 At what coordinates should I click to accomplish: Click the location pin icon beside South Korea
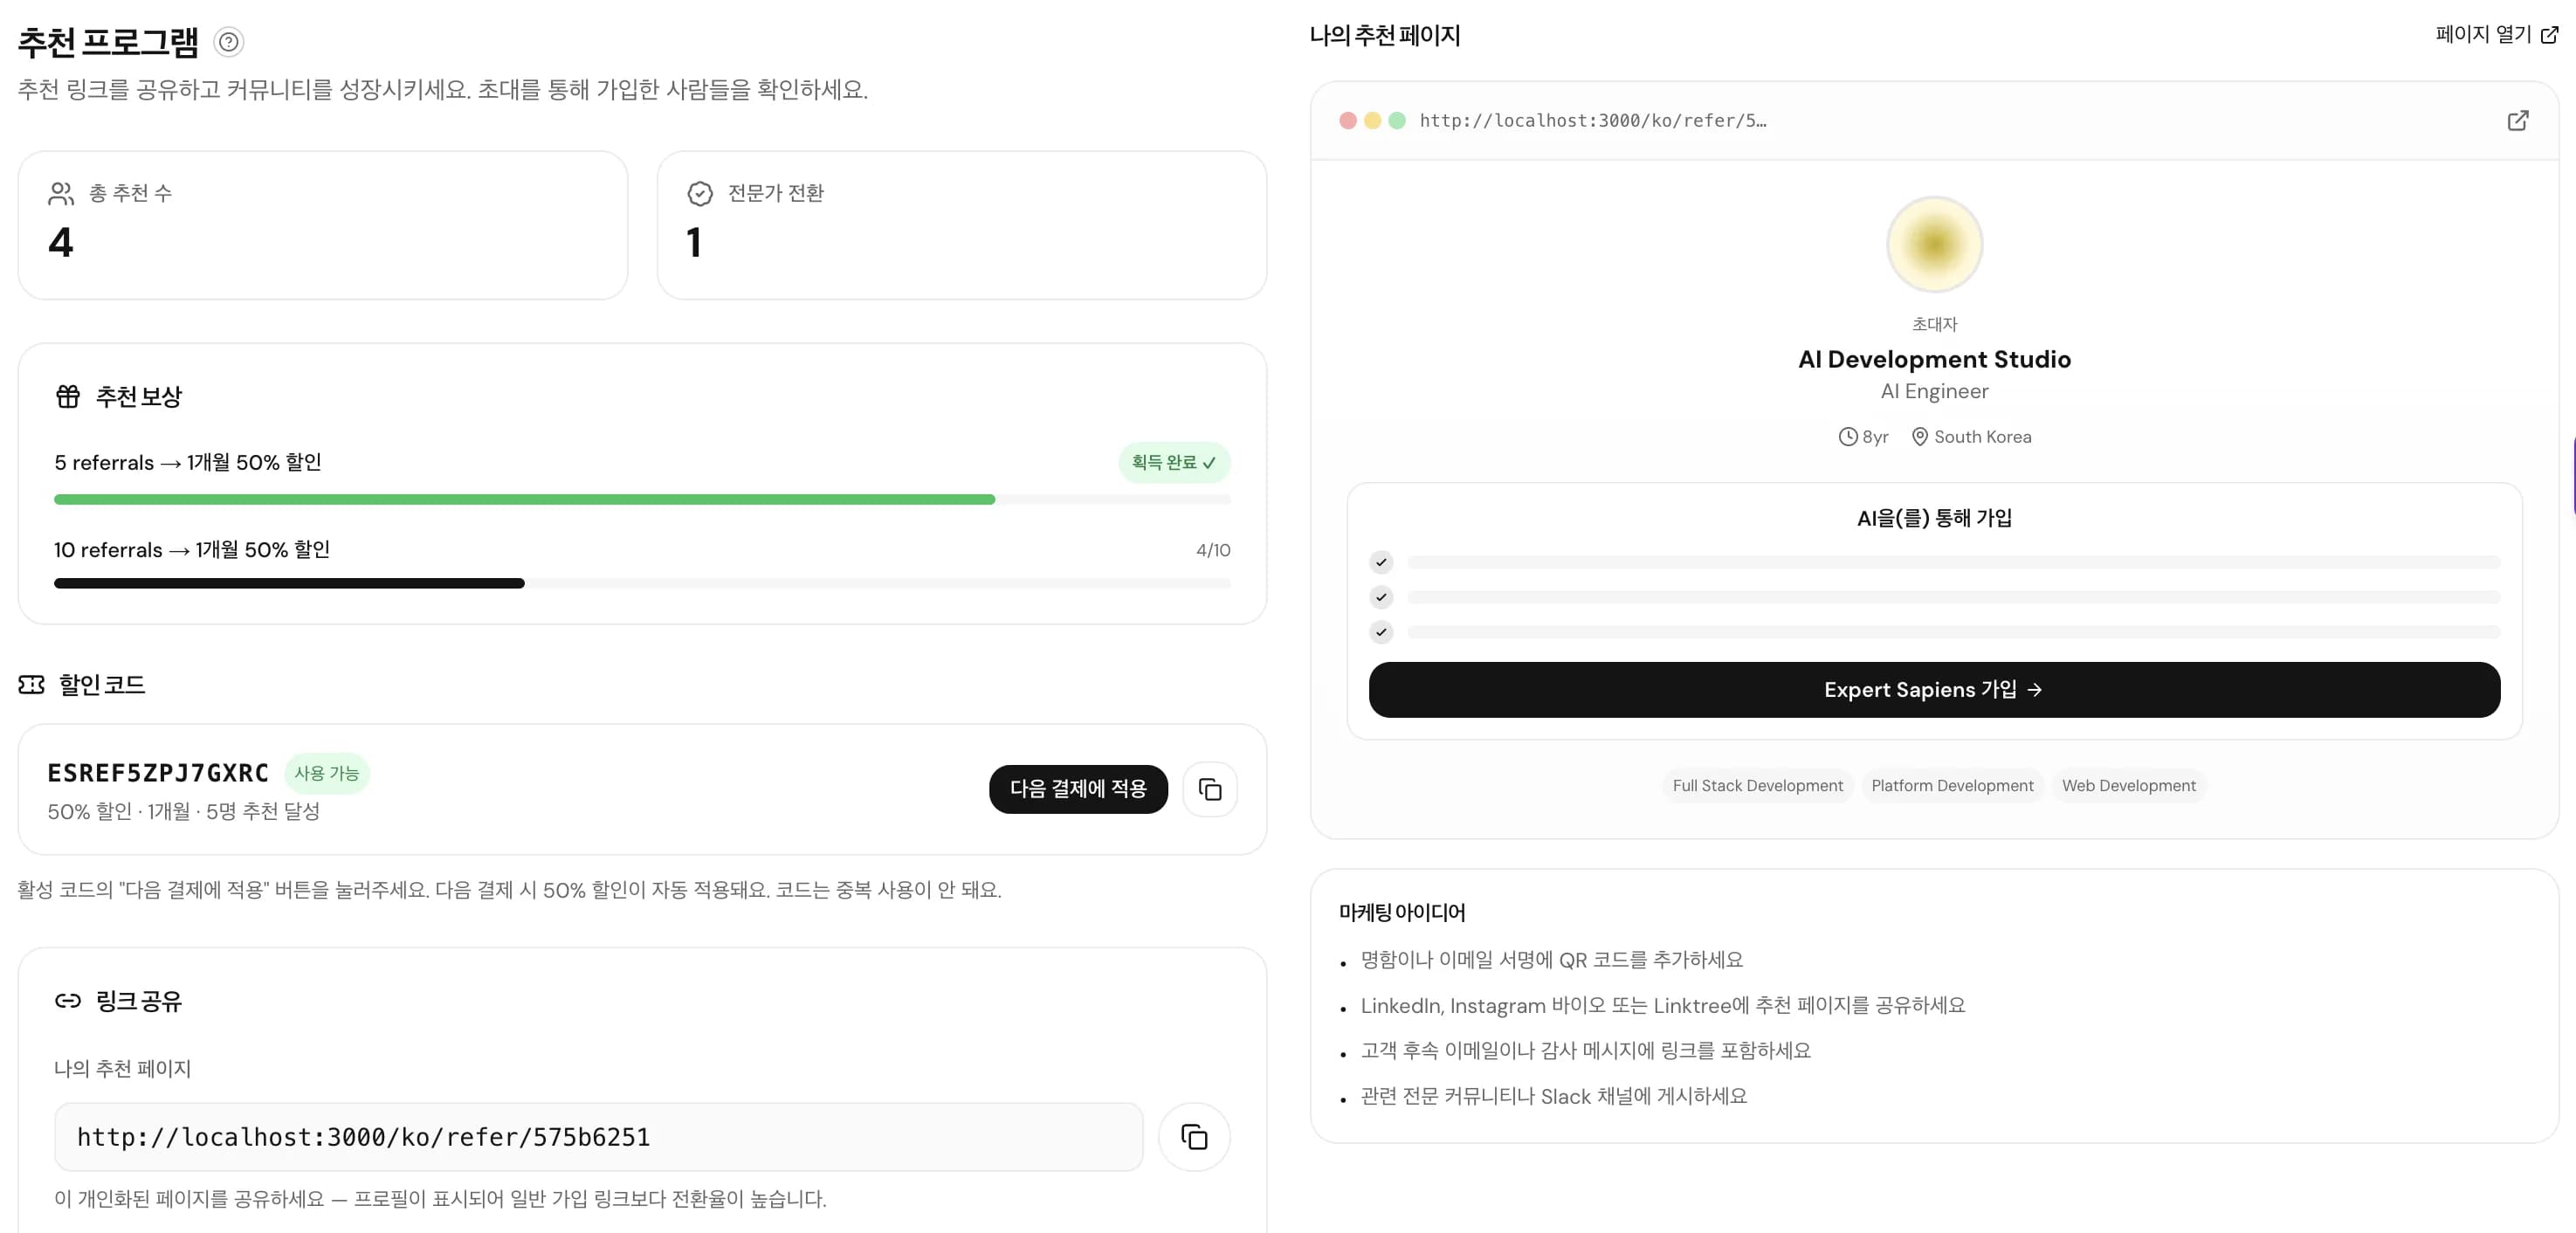(1919, 437)
